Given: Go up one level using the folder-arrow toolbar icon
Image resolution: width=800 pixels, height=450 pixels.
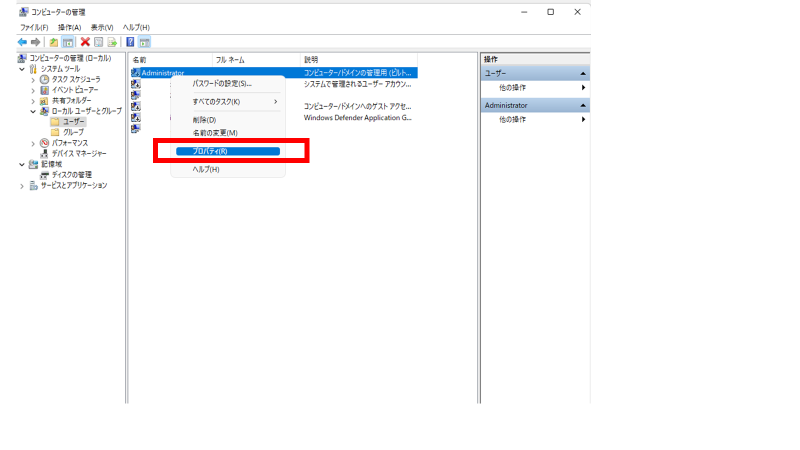Looking at the screenshot, I should [x=54, y=42].
